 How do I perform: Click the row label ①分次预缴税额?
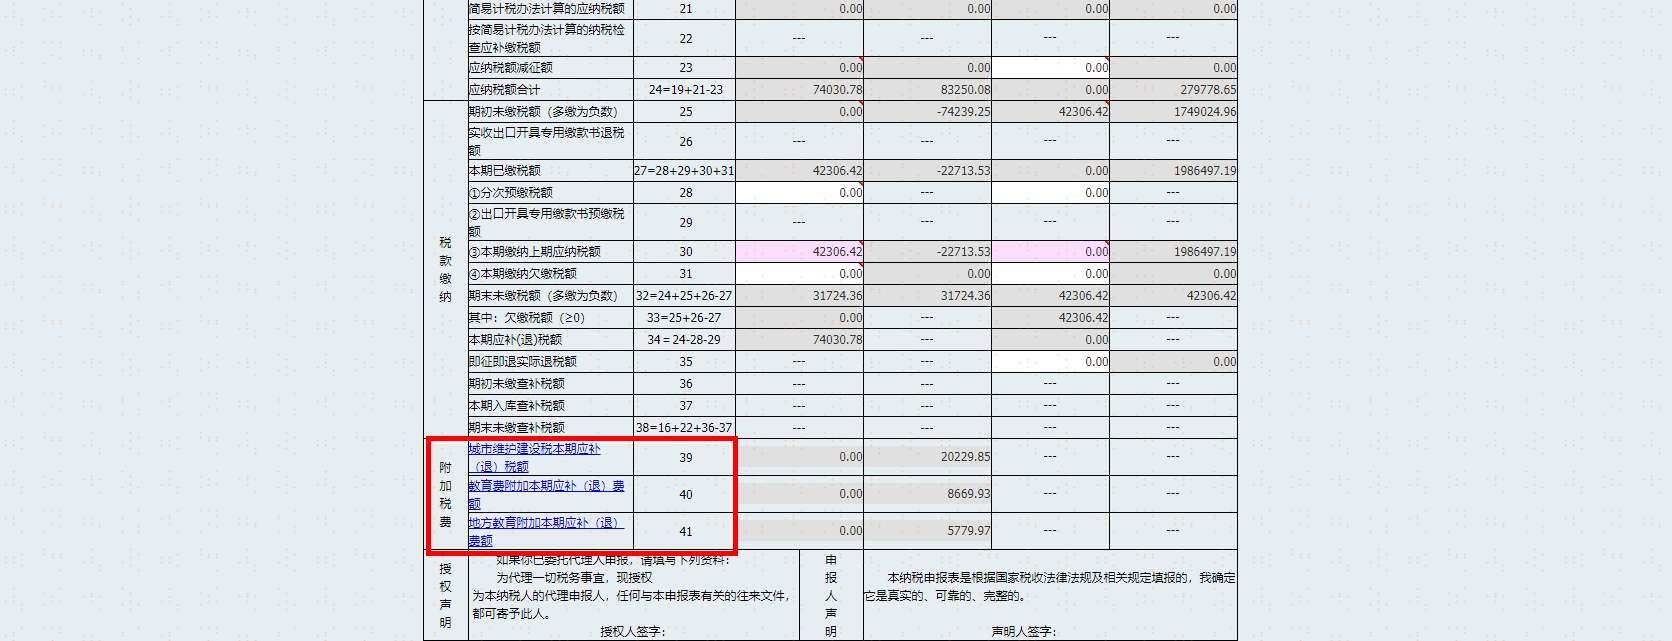pyautogui.click(x=511, y=192)
